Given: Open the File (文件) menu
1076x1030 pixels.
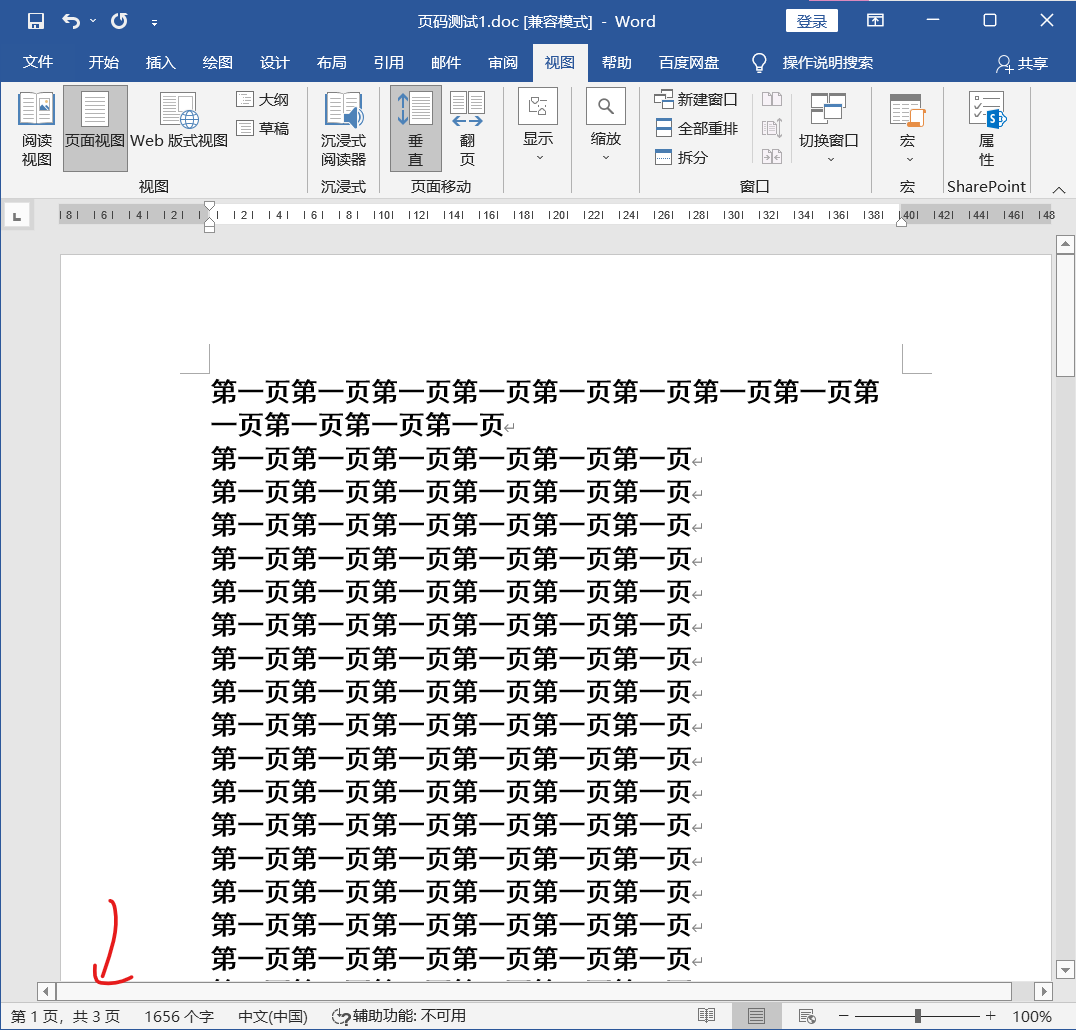Looking at the screenshot, I should click(x=38, y=62).
